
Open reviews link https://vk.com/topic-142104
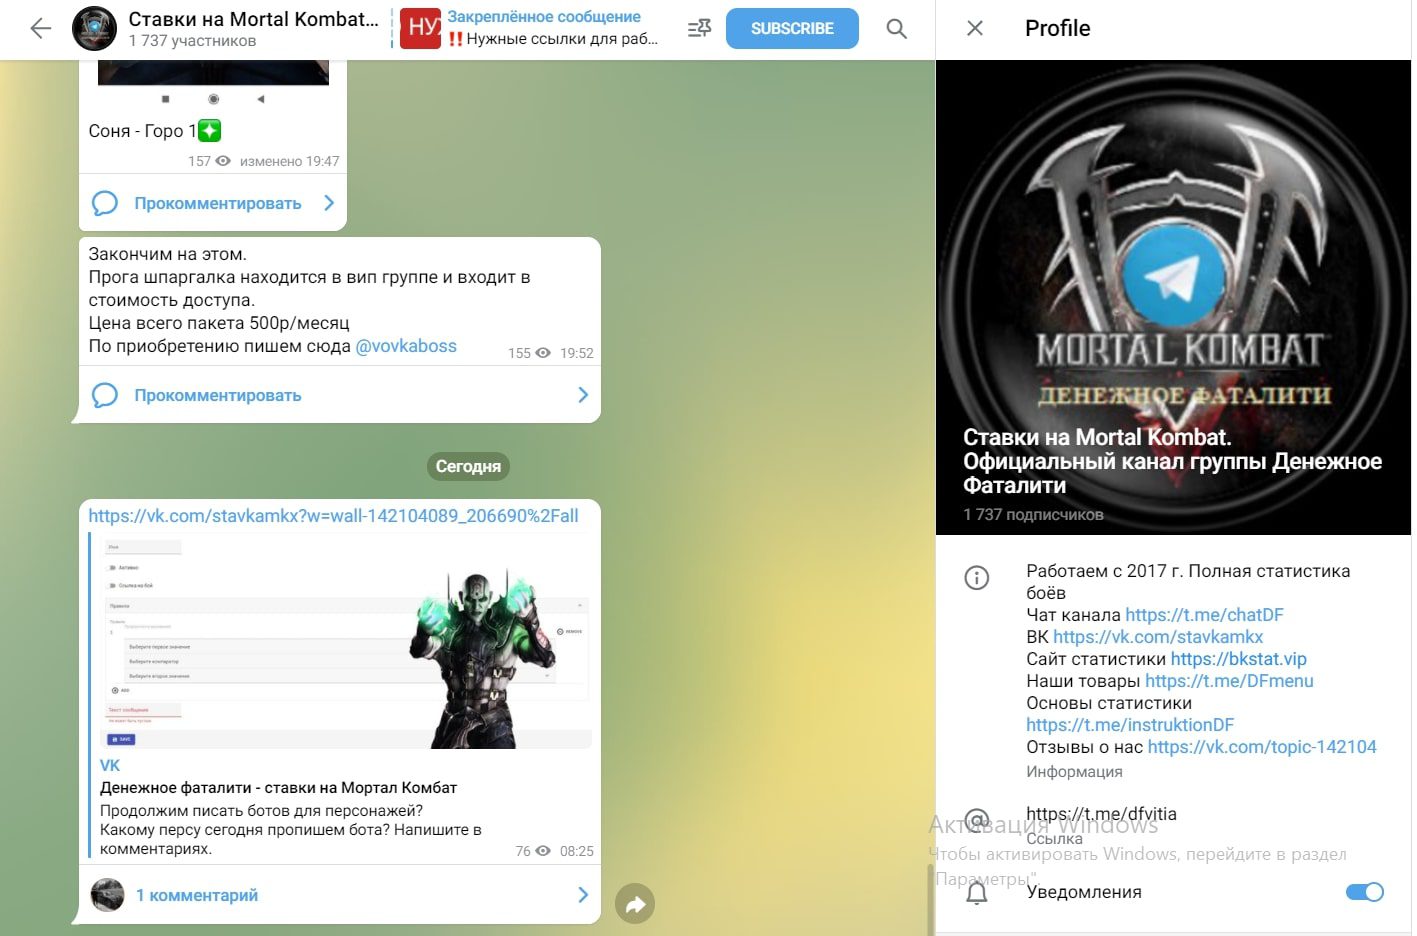pyautogui.click(x=1262, y=747)
